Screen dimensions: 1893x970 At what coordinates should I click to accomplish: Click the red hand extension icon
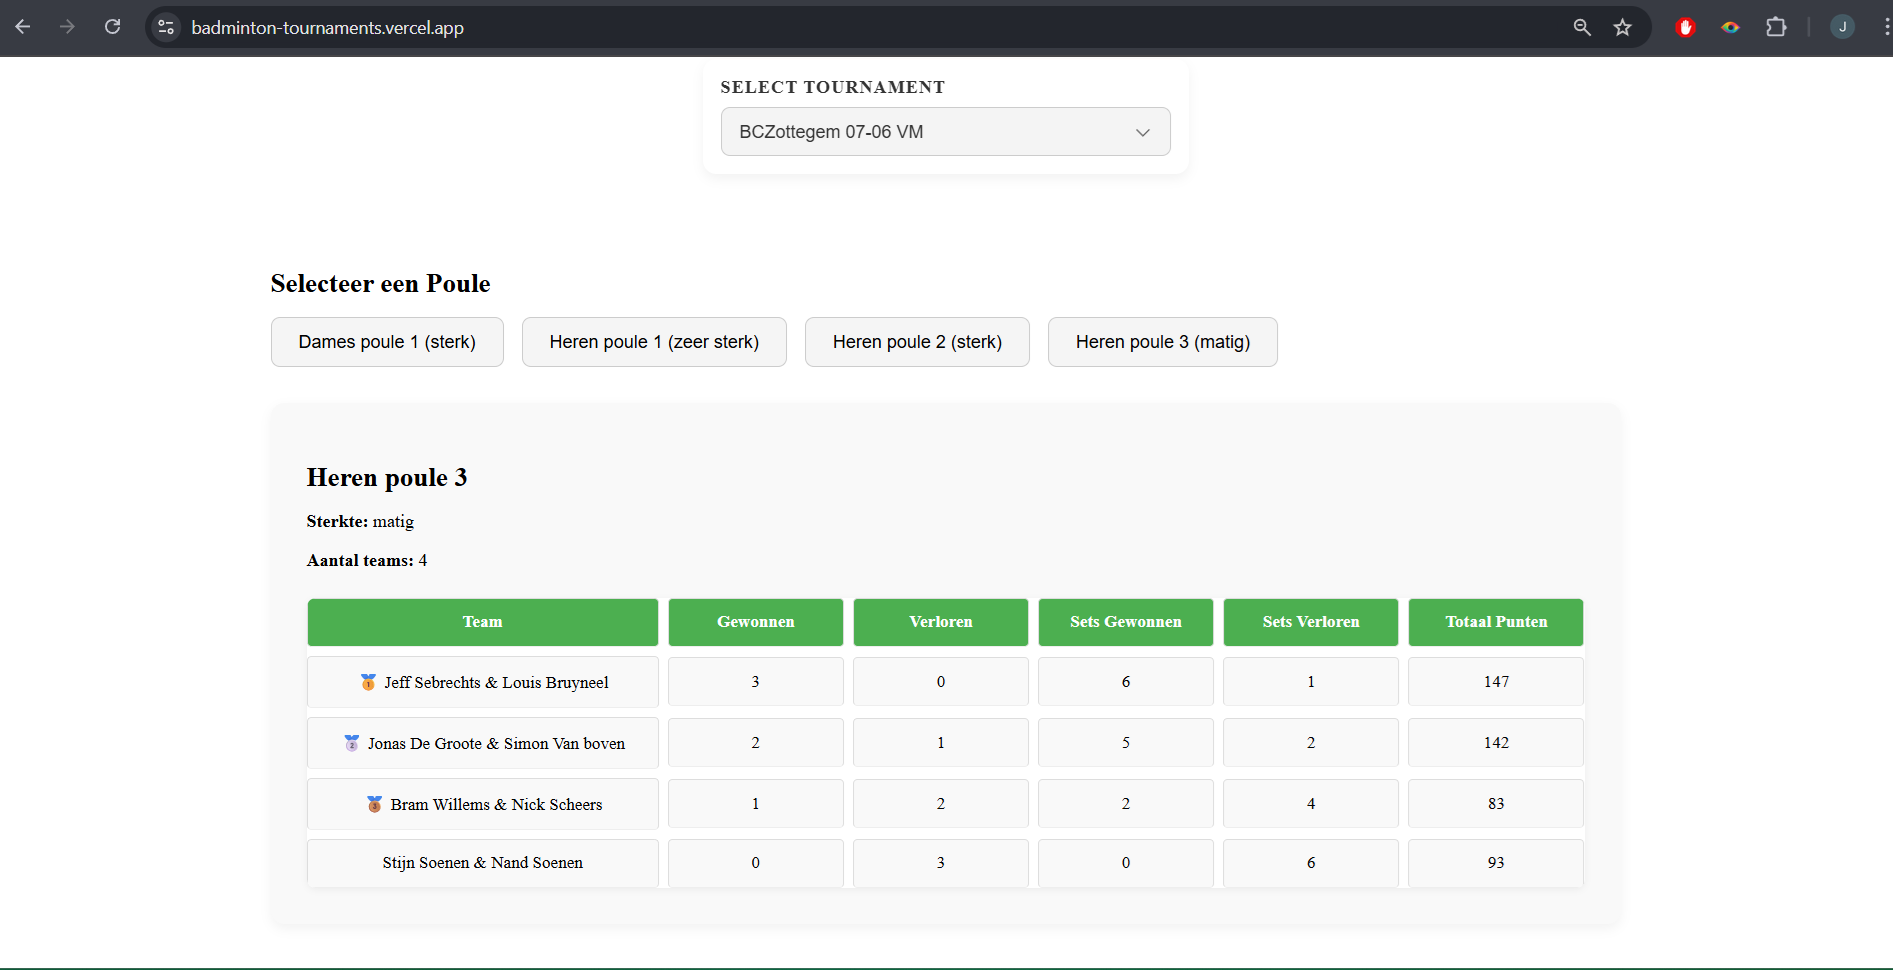pyautogui.click(x=1686, y=27)
